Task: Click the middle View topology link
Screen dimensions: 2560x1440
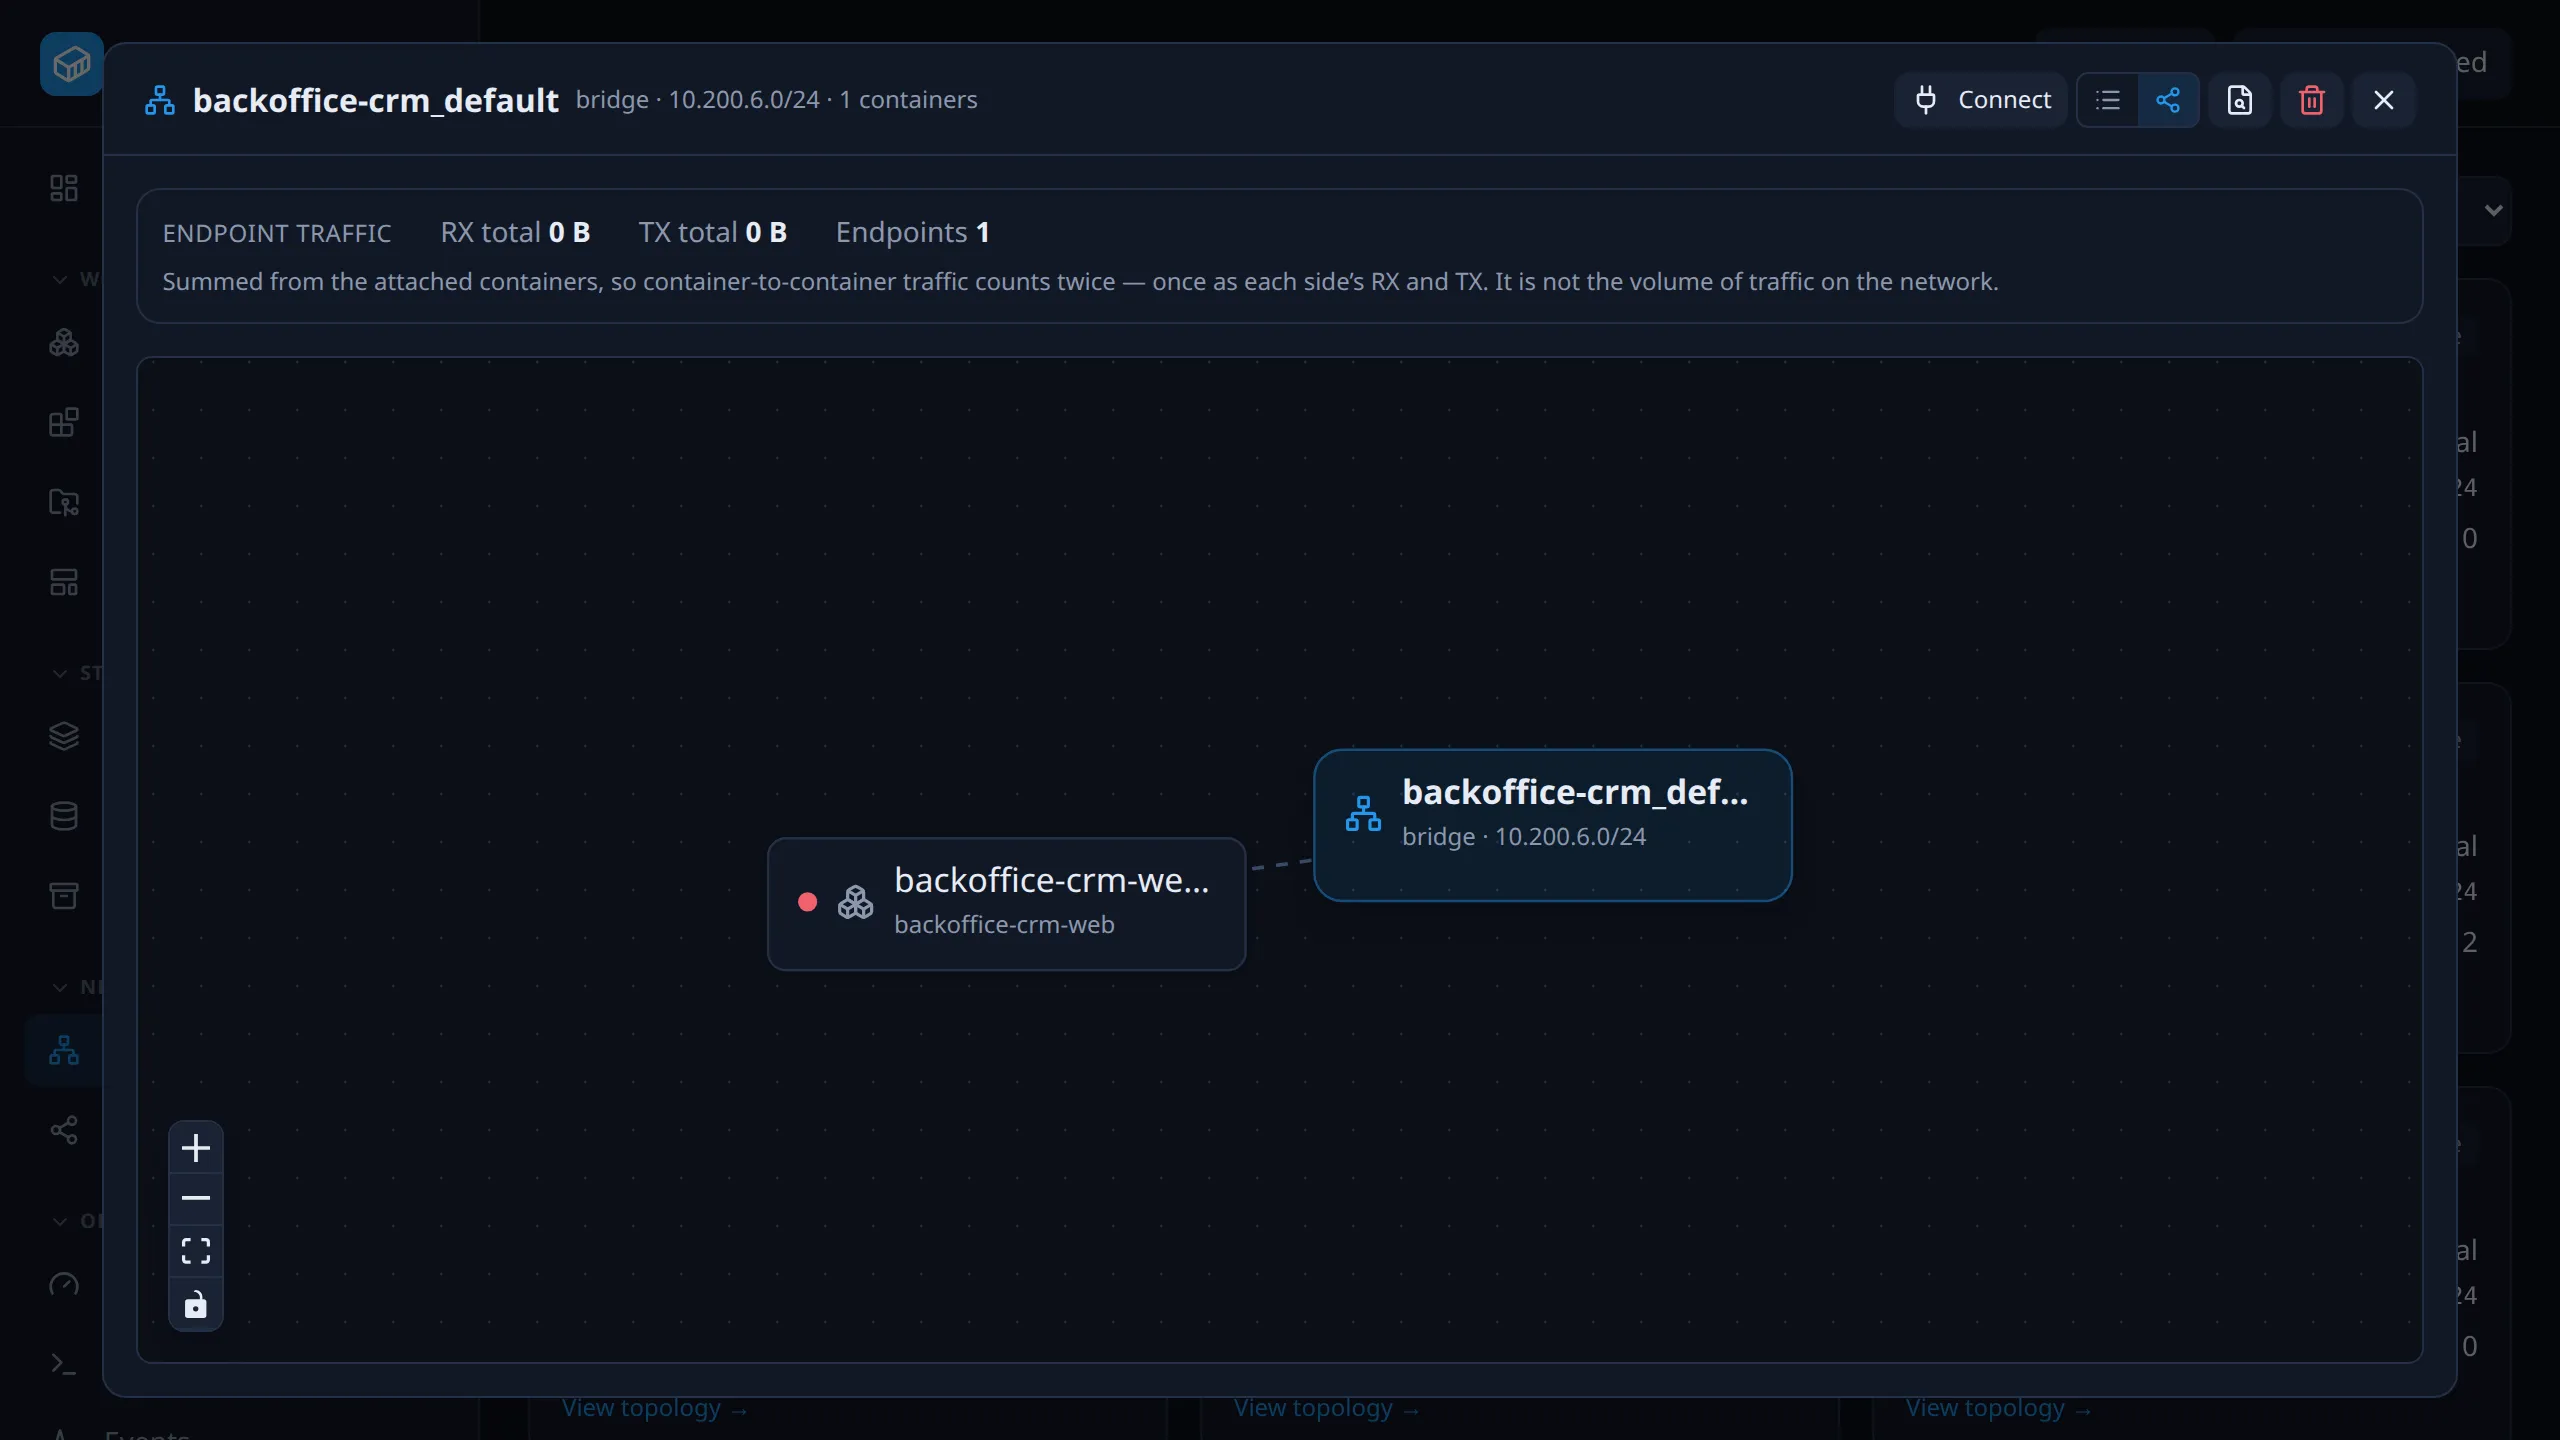Action: pos(1327,1408)
